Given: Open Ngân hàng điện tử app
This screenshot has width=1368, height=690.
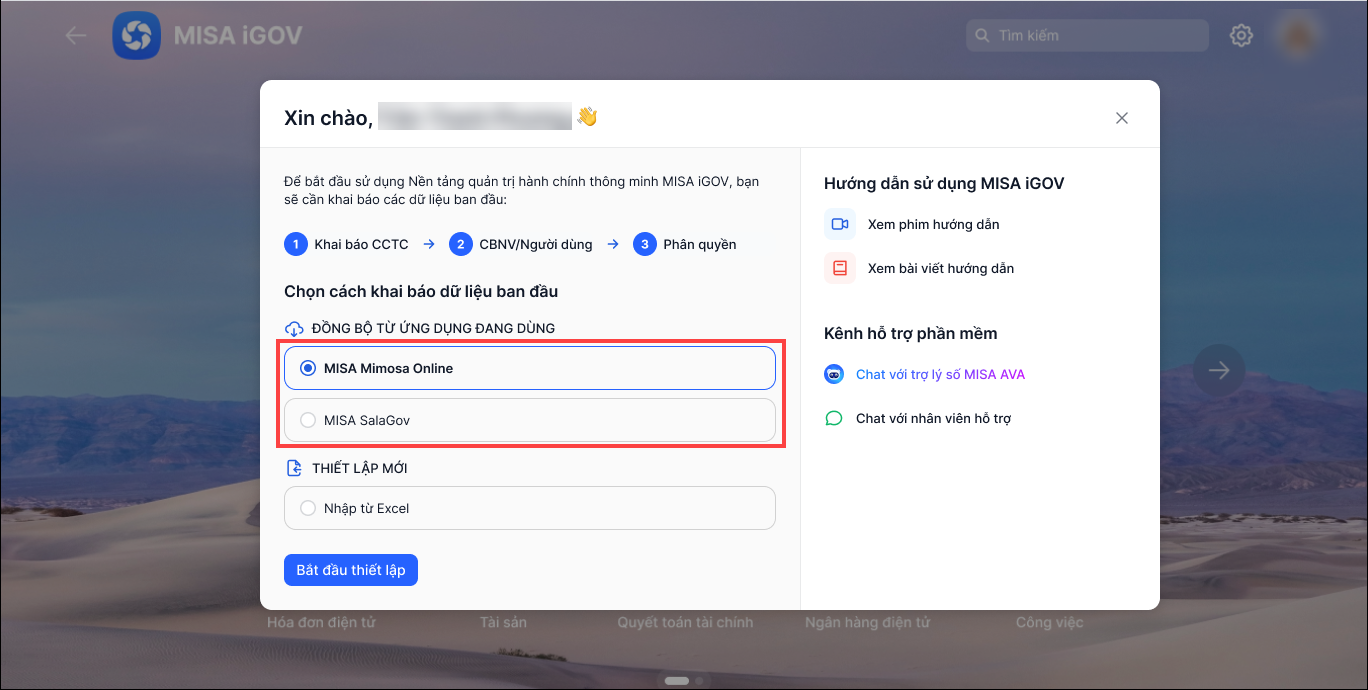Looking at the screenshot, I should (867, 622).
